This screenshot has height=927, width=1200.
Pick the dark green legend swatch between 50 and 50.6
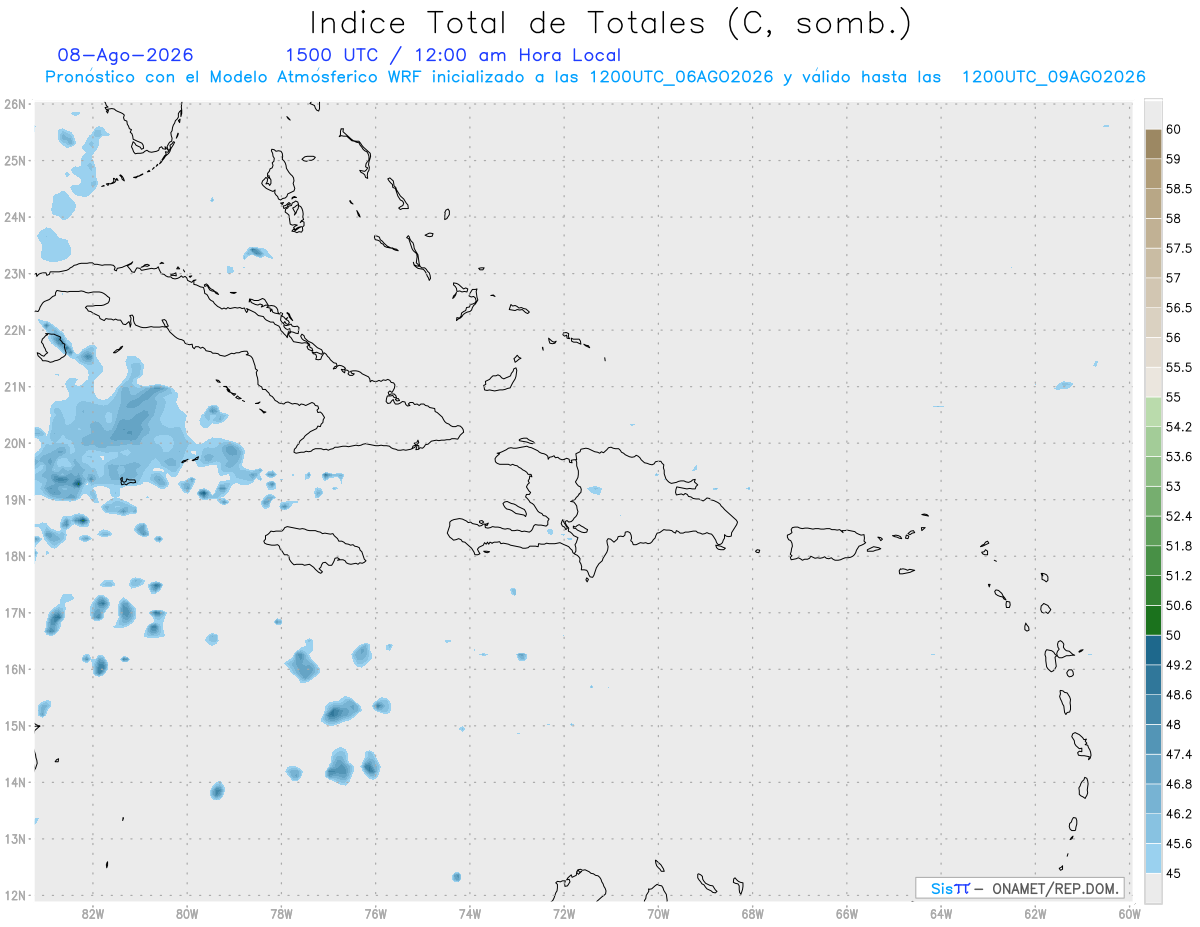[x=1153, y=620]
